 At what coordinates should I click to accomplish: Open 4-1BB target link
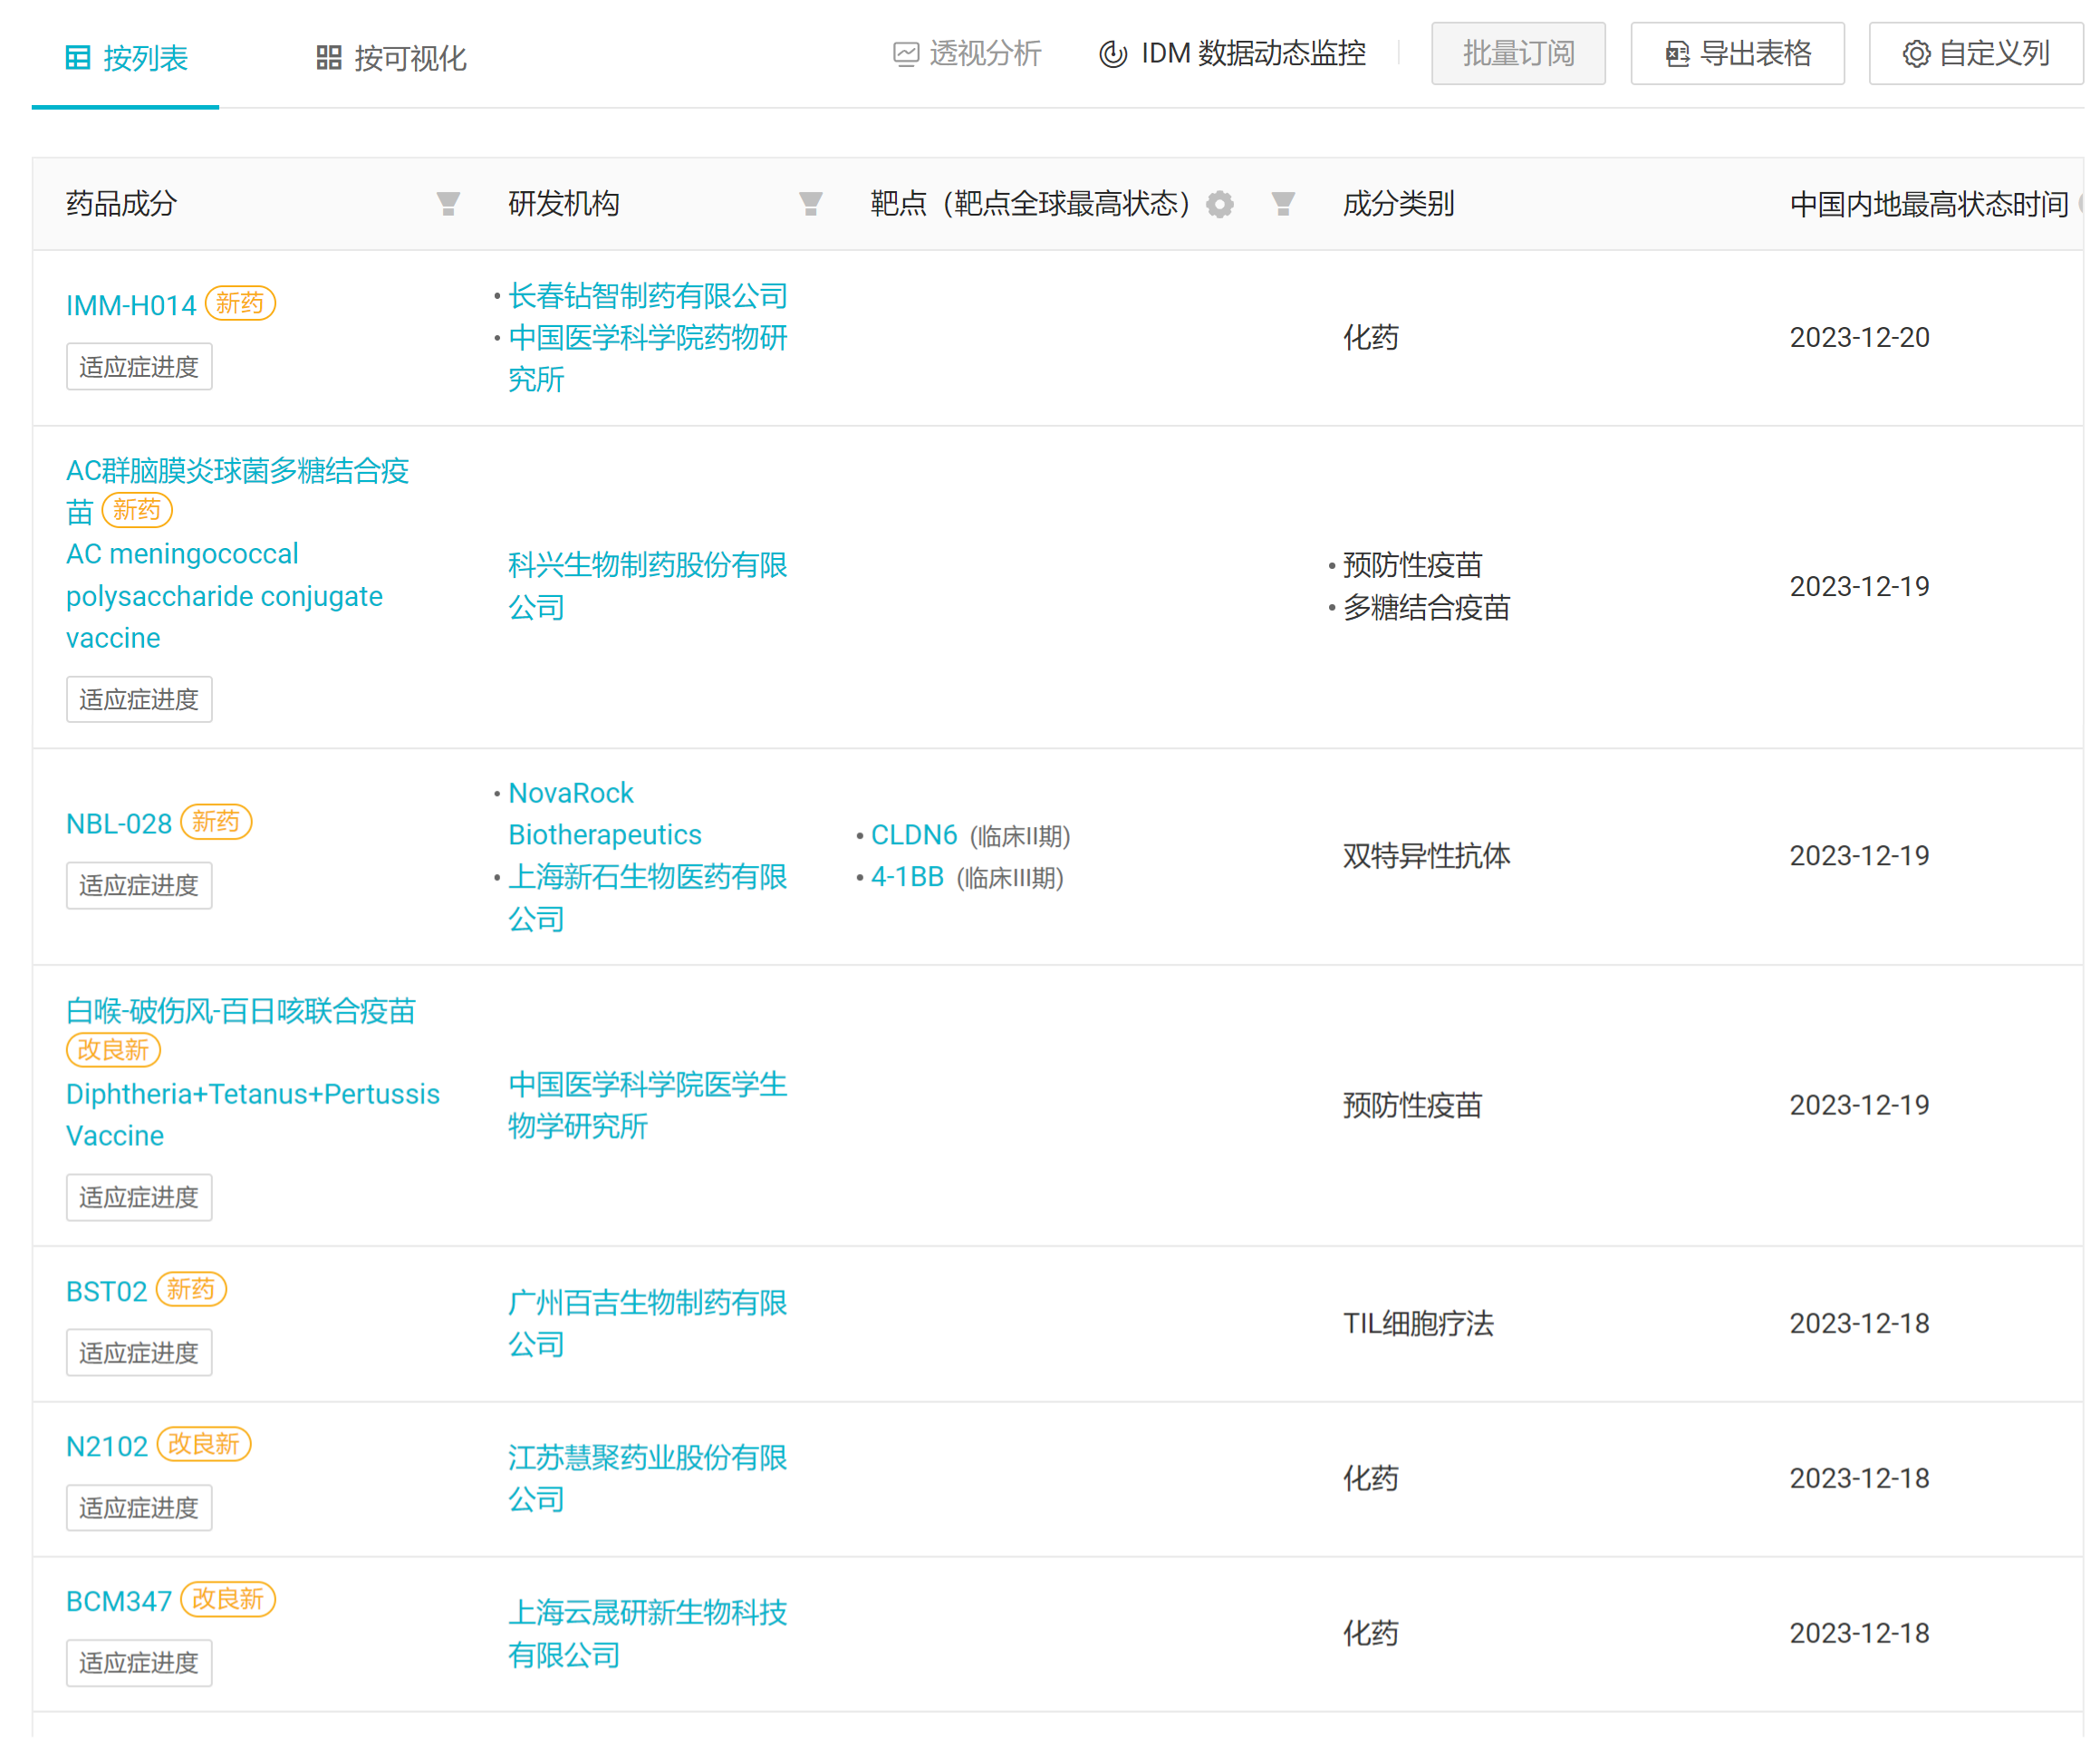[907, 877]
